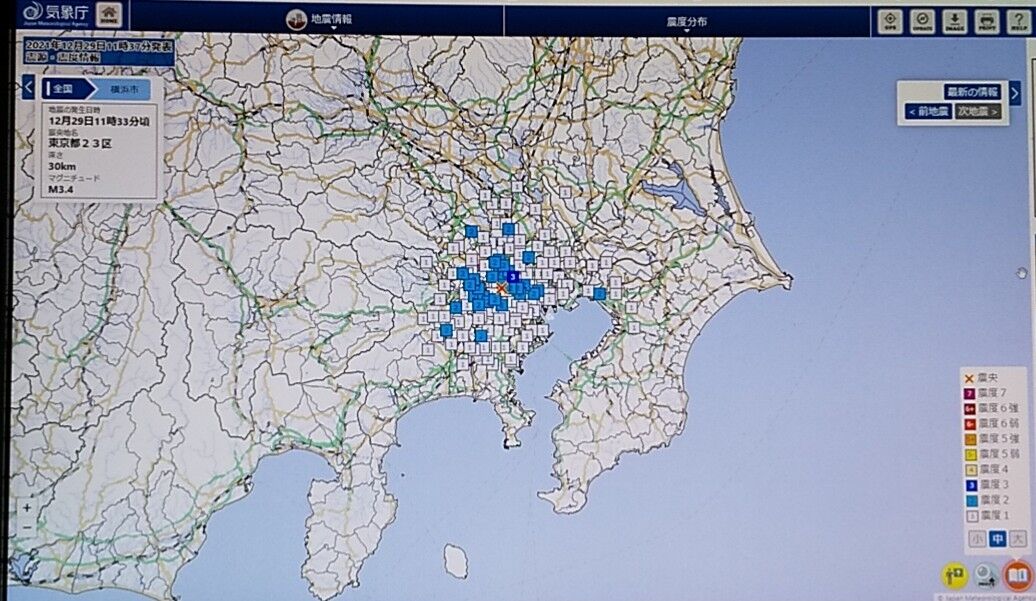Go to the HOME icon button

point(109,15)
